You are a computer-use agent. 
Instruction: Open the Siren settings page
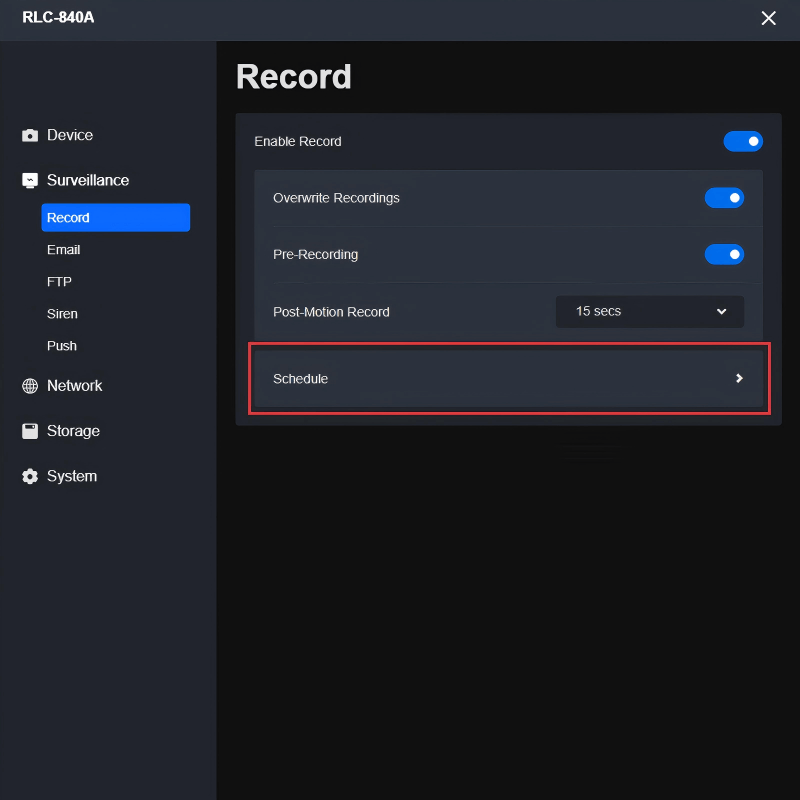point(62,314)
